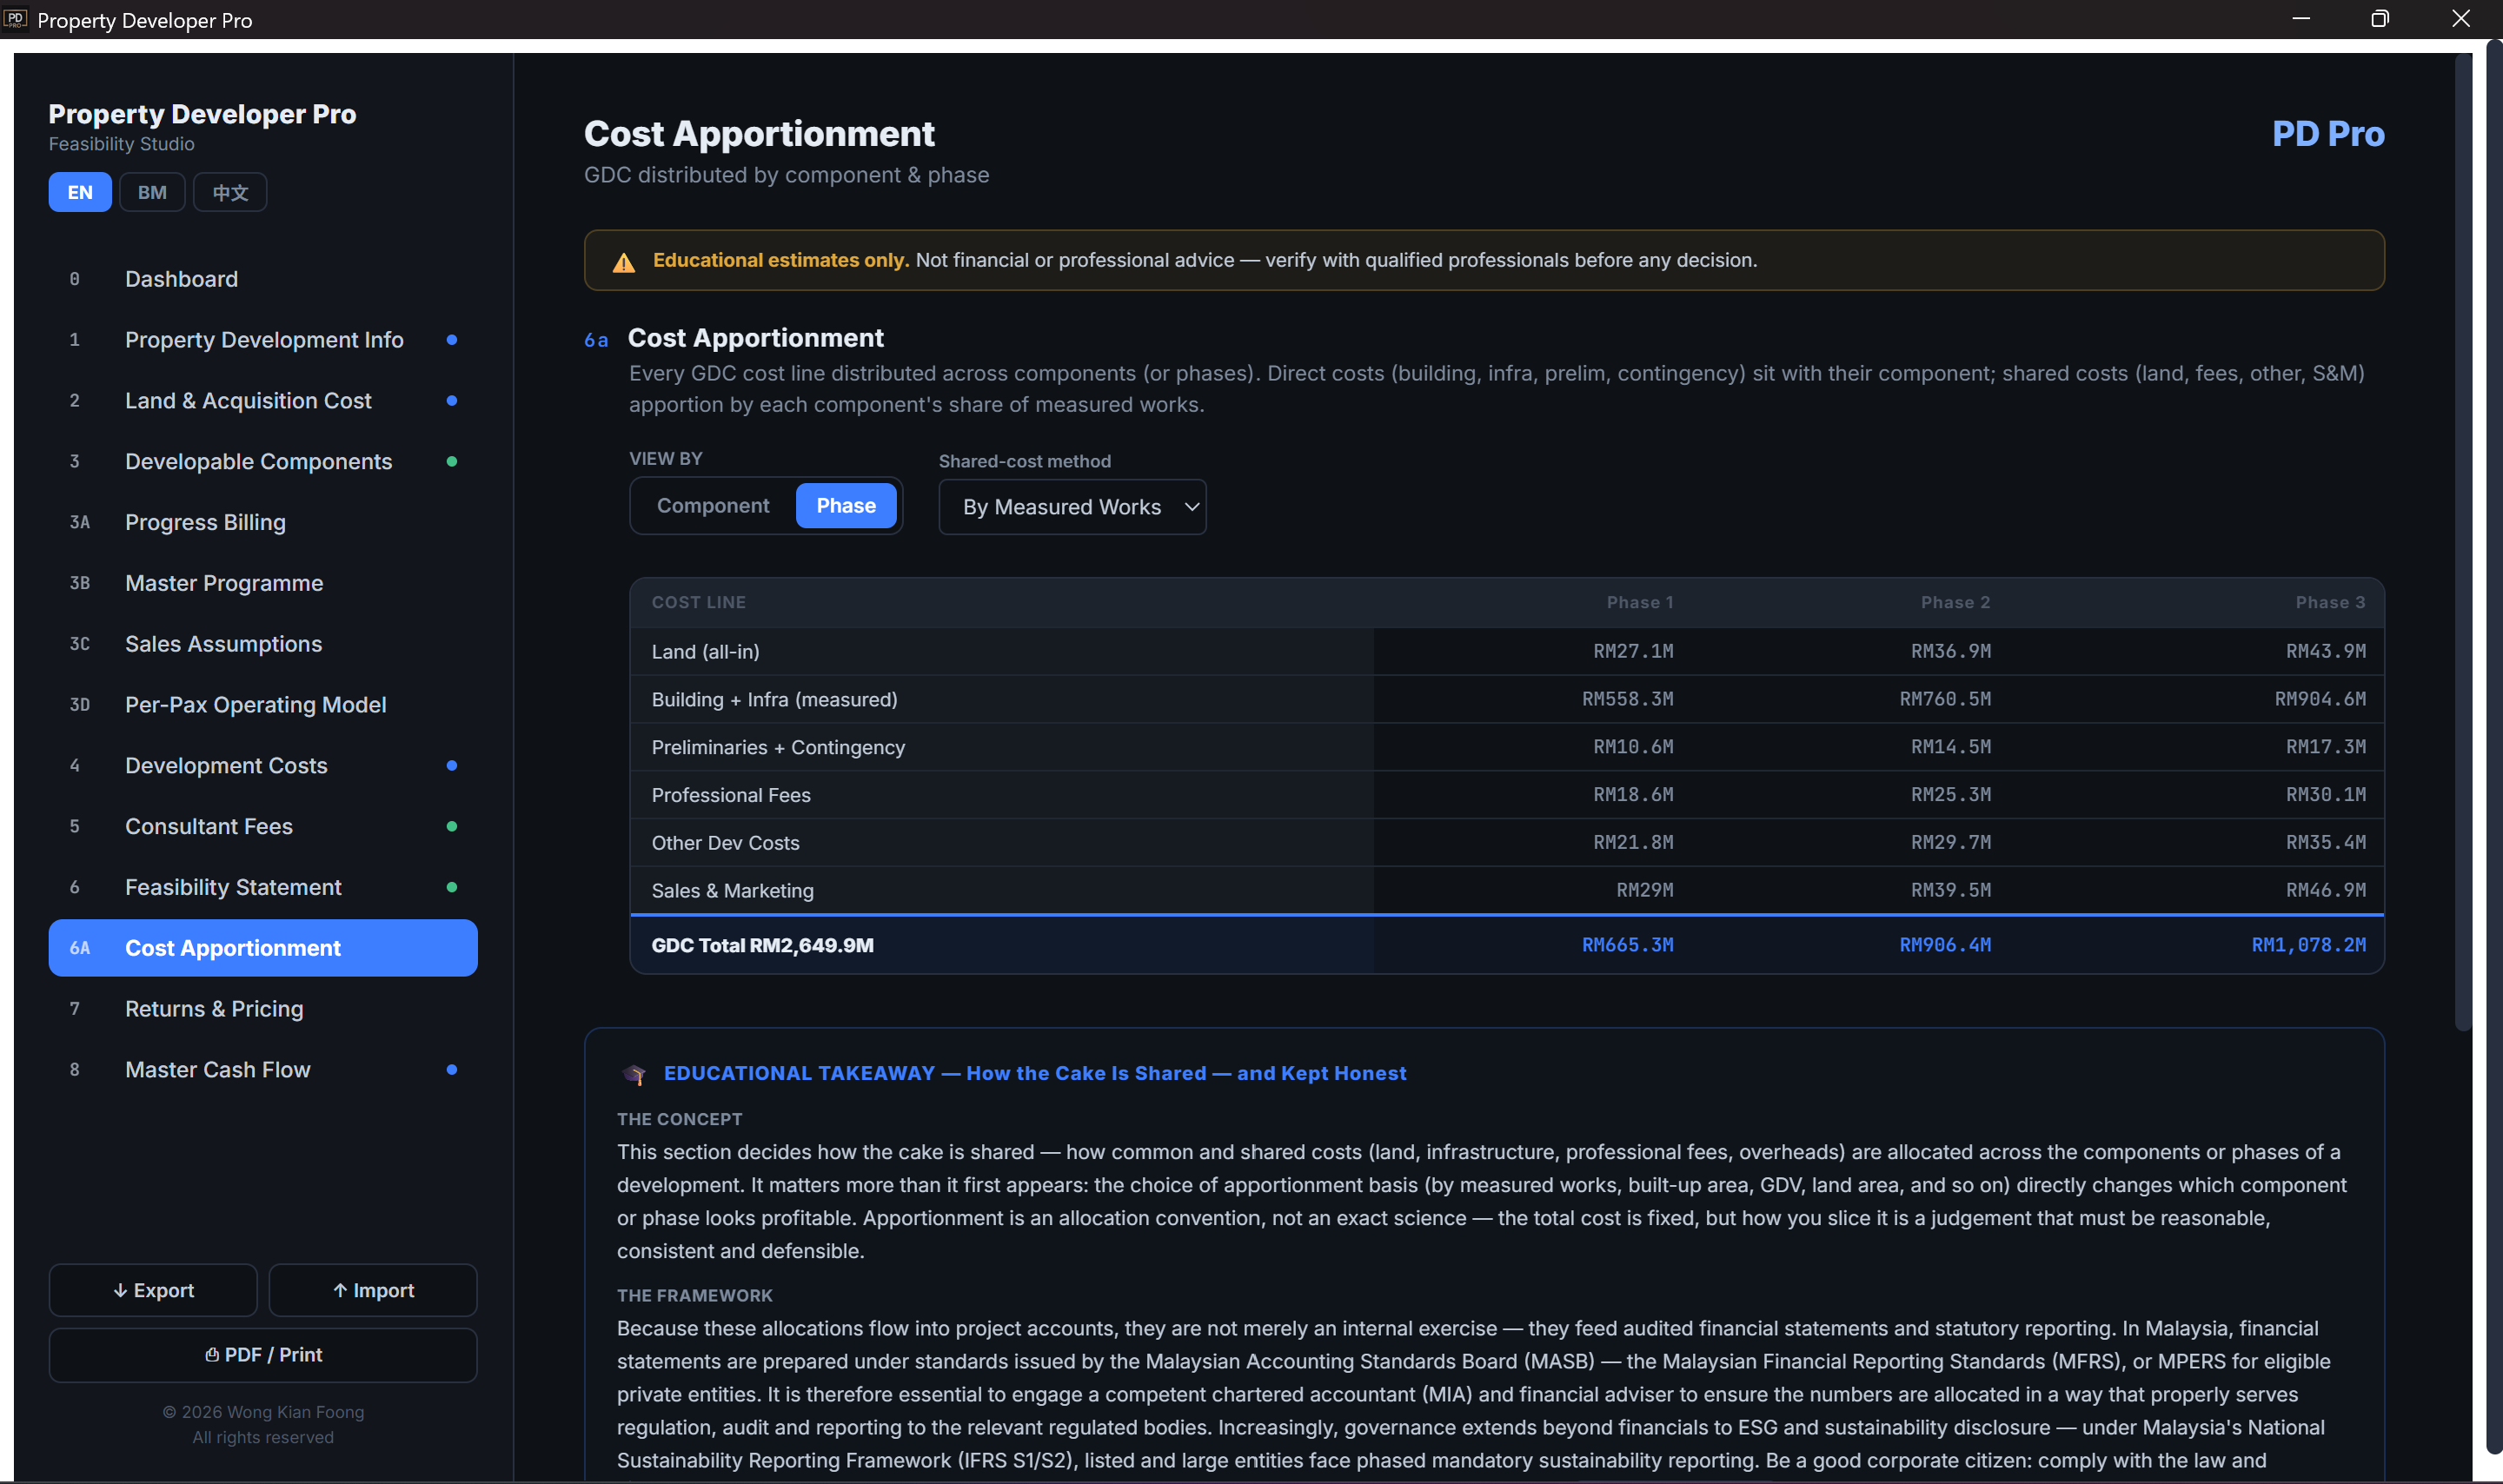Open Master Programme section
Screen dimensions: 2503x1484
click(x=263, y=584)
